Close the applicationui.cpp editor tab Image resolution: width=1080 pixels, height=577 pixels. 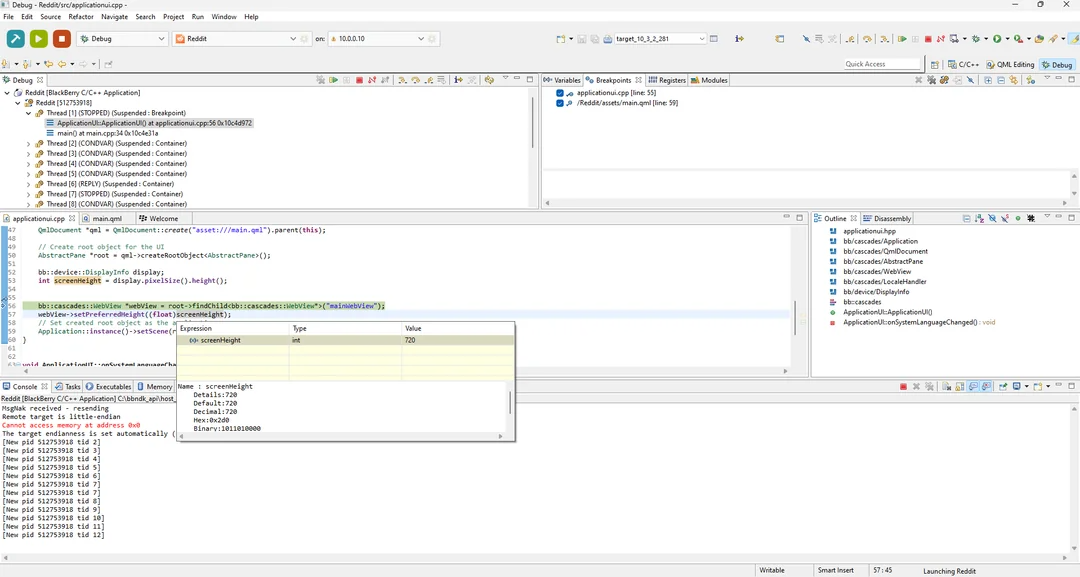tap(72, 218)
